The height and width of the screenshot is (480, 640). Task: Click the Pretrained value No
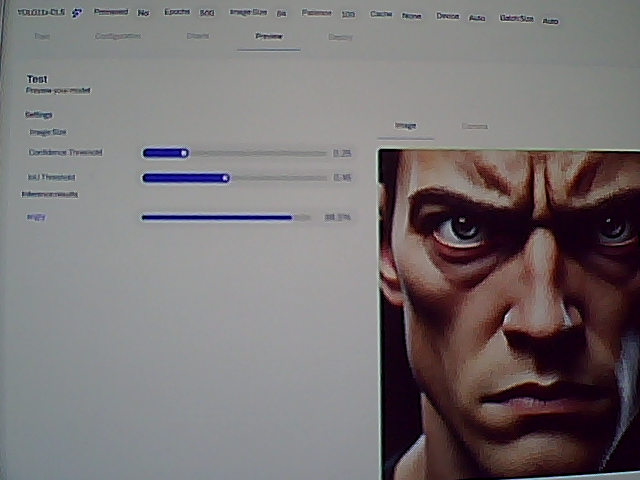[143, 13]
